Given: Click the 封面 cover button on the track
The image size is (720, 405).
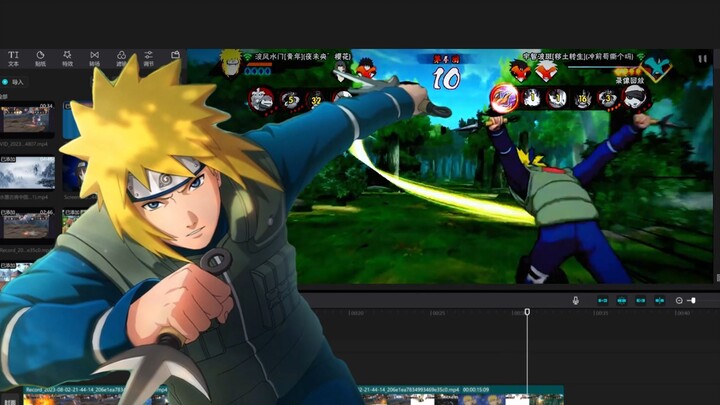Looking at the screenshot, I should (x=10, y=400).
